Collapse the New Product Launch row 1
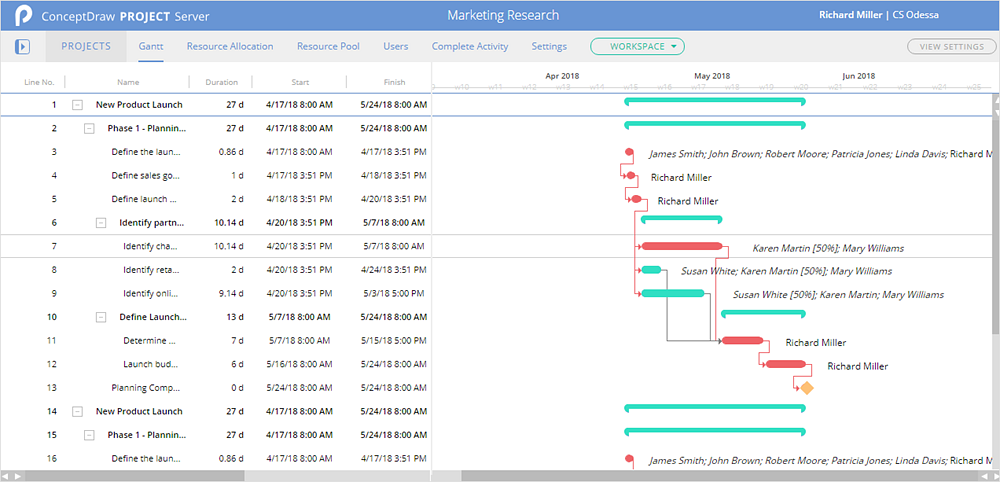Image resolution: width=1000 pixels, height=482 pixels. (x=77, y=104)
